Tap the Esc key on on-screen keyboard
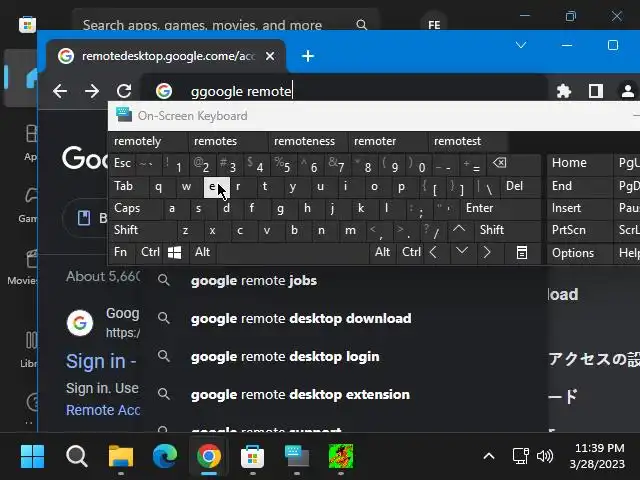The image size is (640, 480). (x=122, y=164)
